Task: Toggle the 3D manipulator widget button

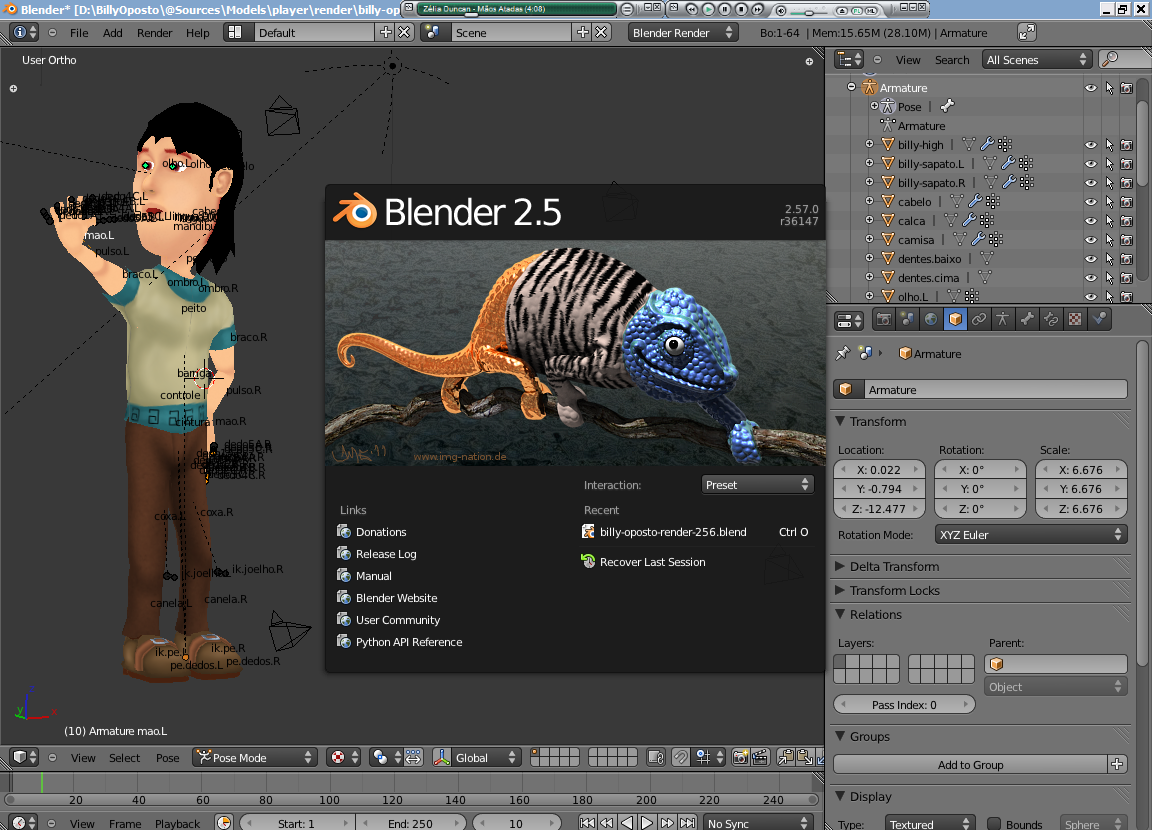Action: click(x=442, y=757)
